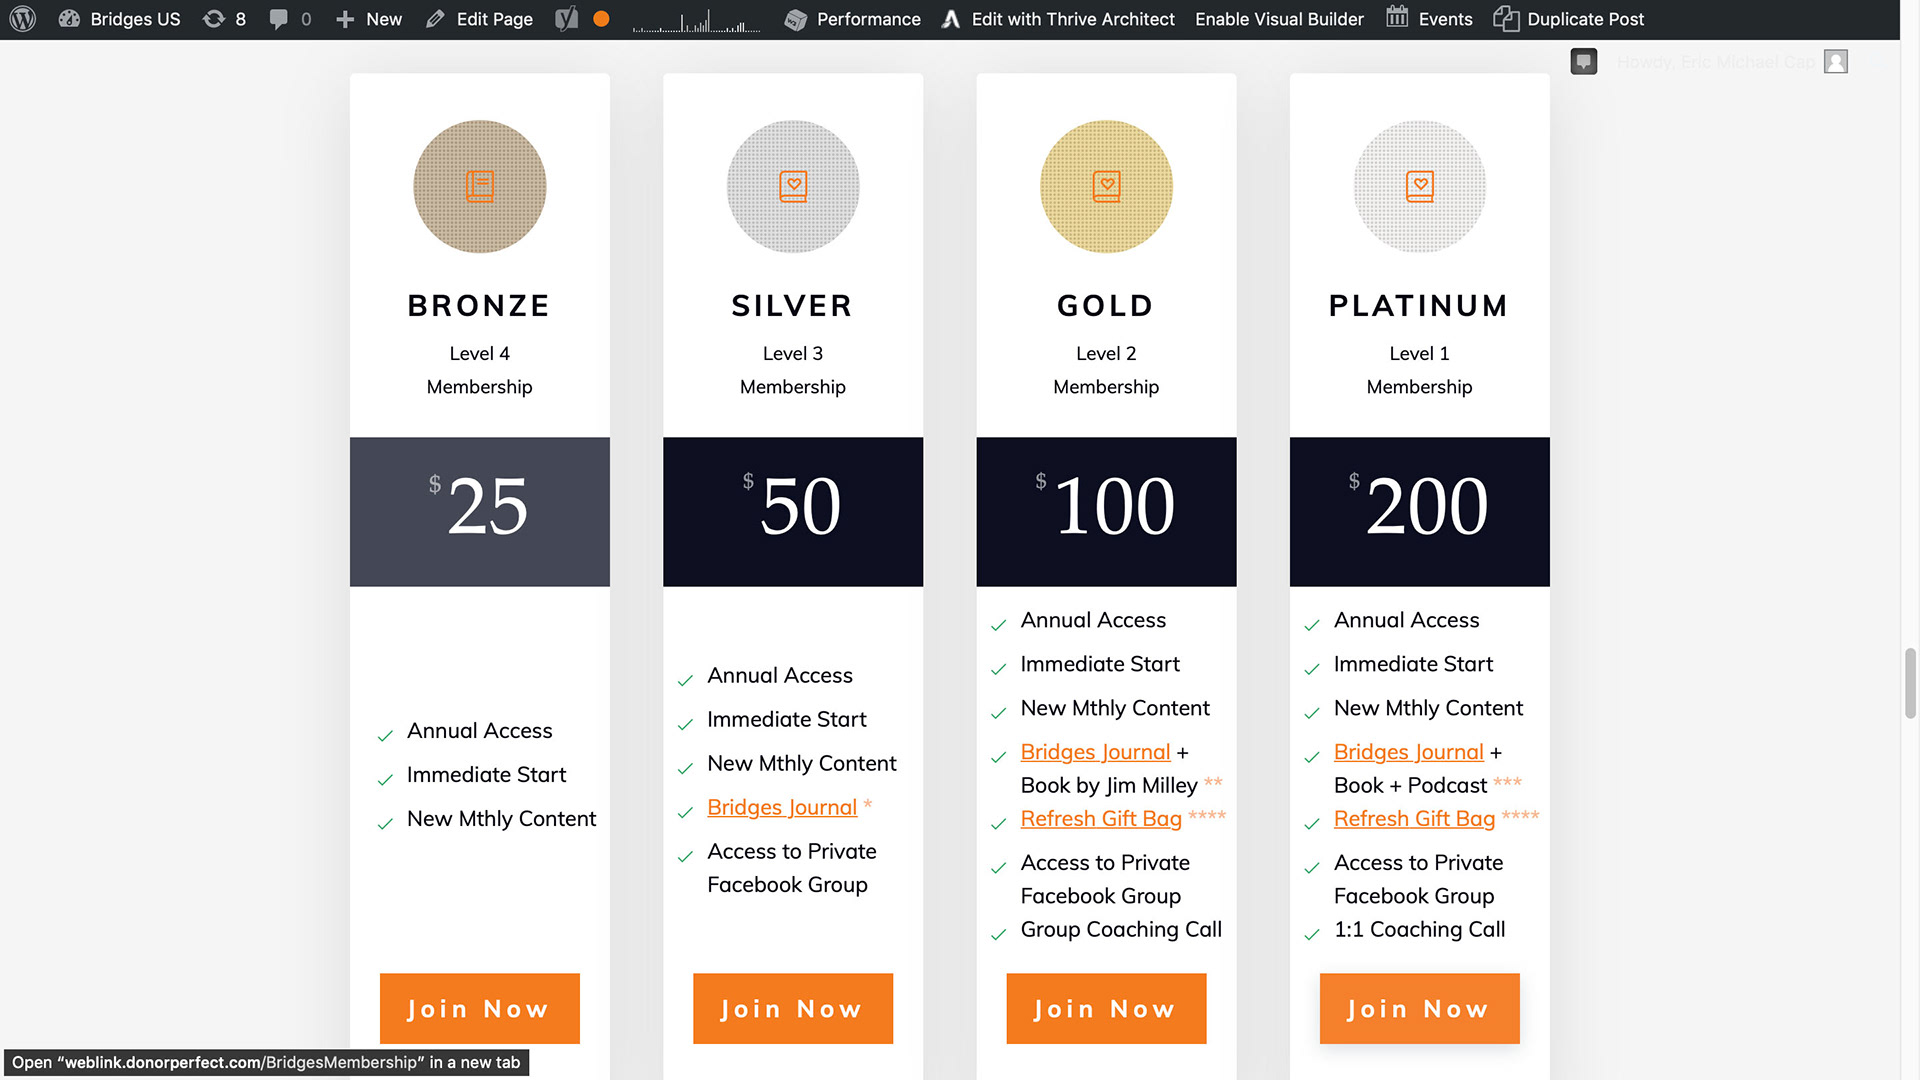Open the Yoast SEO icon

pos(567,19)
